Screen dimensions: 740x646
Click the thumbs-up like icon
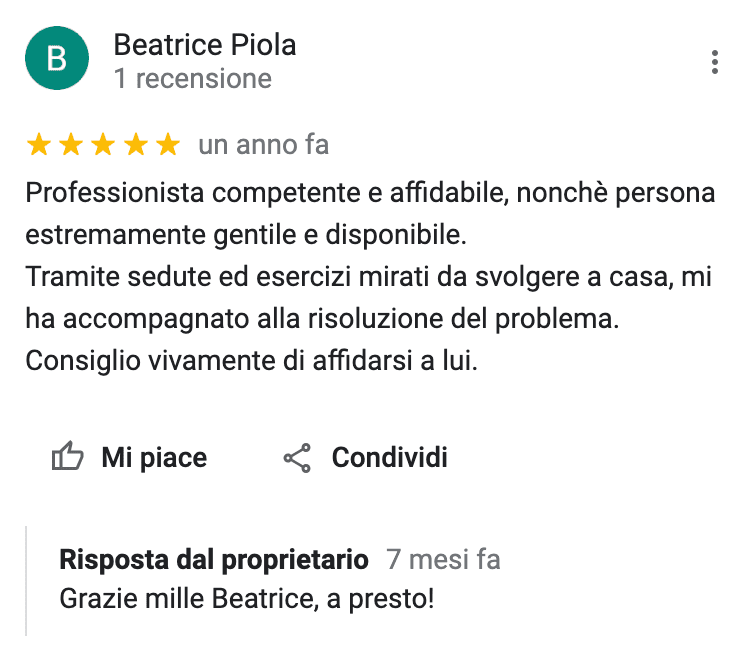click(x=67, y=458)
